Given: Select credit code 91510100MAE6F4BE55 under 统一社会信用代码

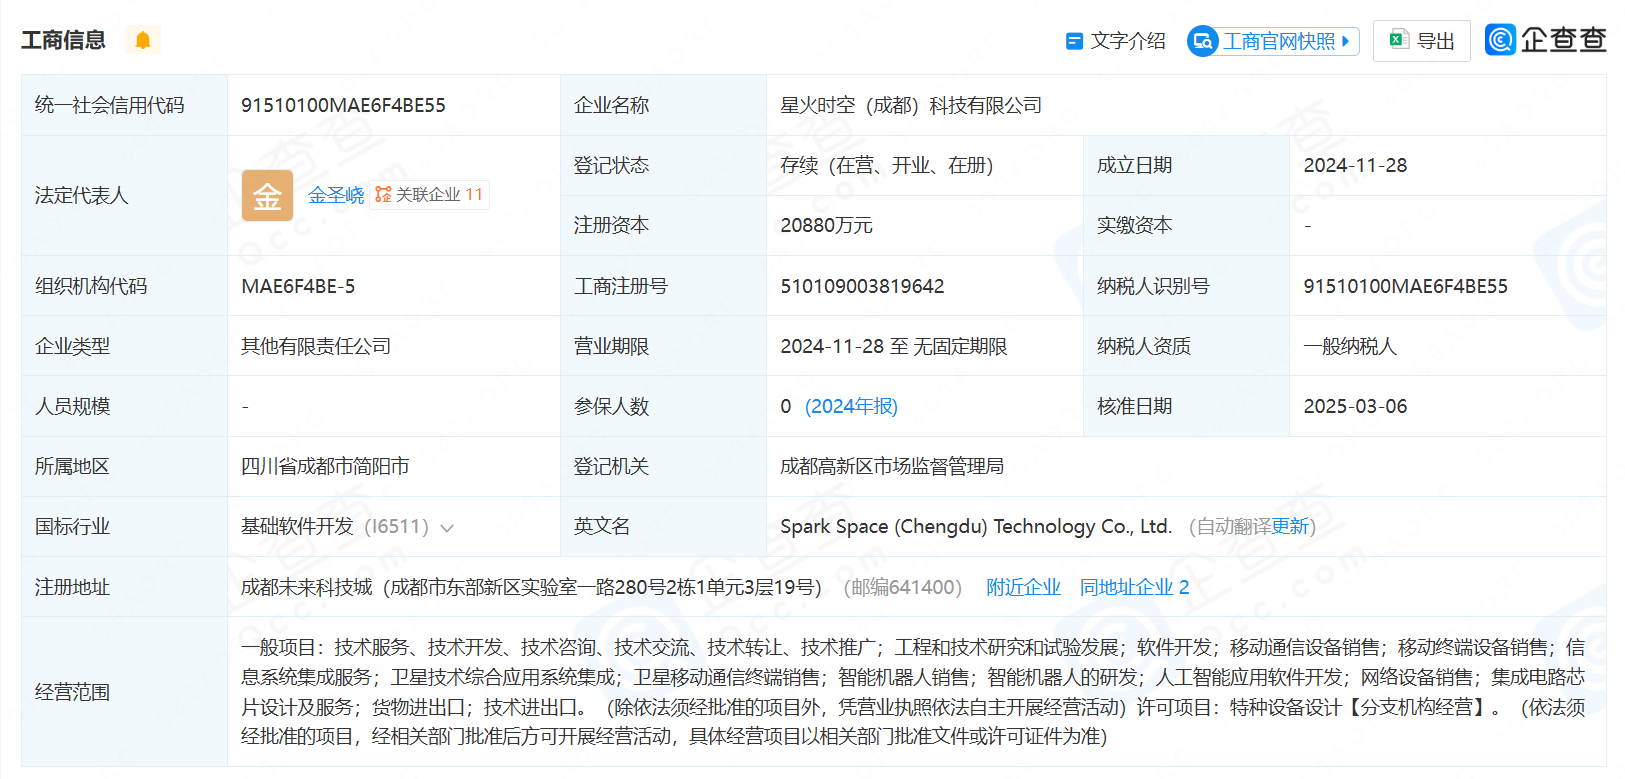Looking at the screenshot, I should tap(343, 105).
